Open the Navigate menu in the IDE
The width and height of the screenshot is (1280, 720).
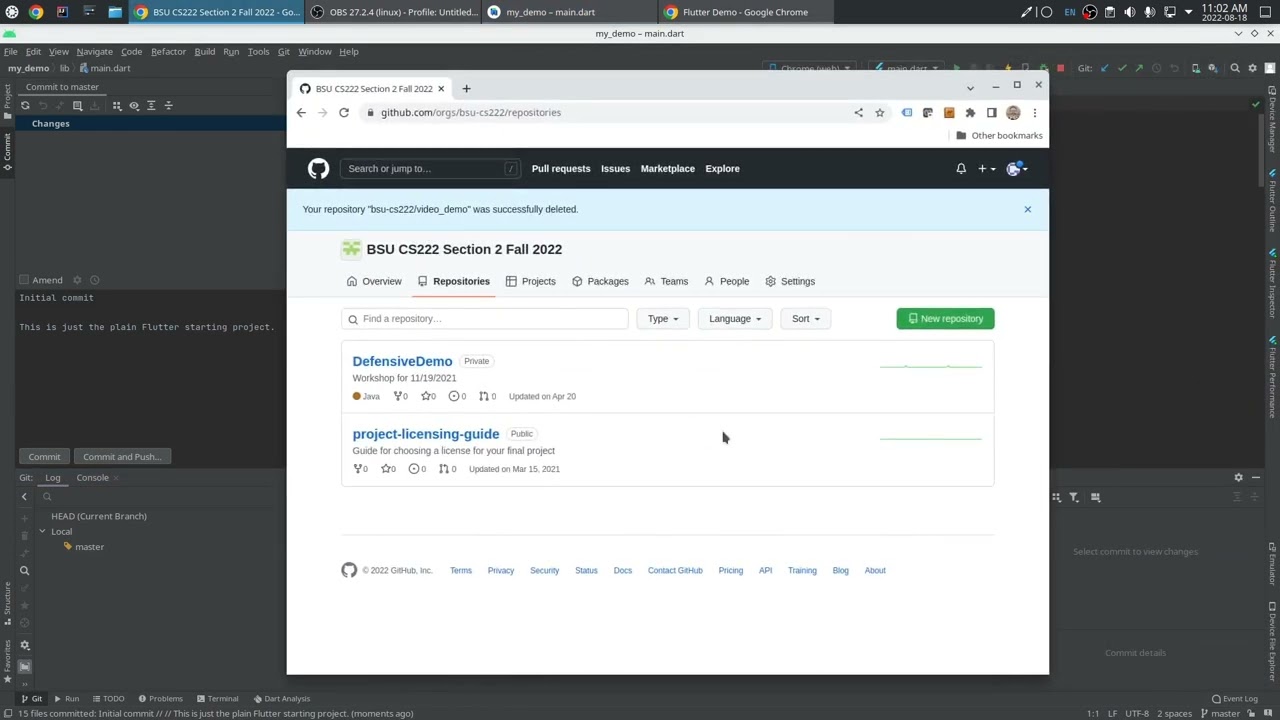(94, 51)
